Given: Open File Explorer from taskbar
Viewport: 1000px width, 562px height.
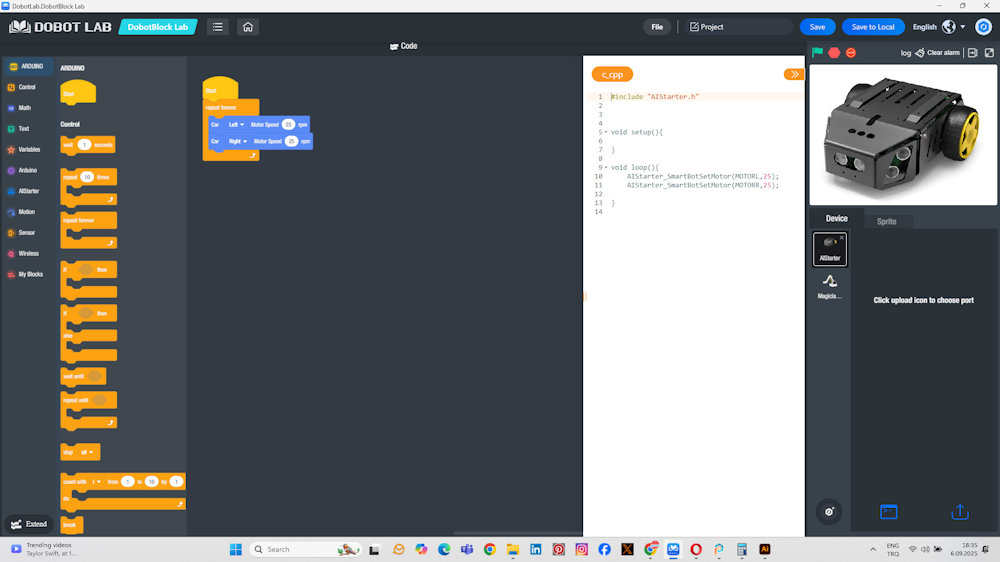Looking at the screenshot, I should tap(513, 549).
